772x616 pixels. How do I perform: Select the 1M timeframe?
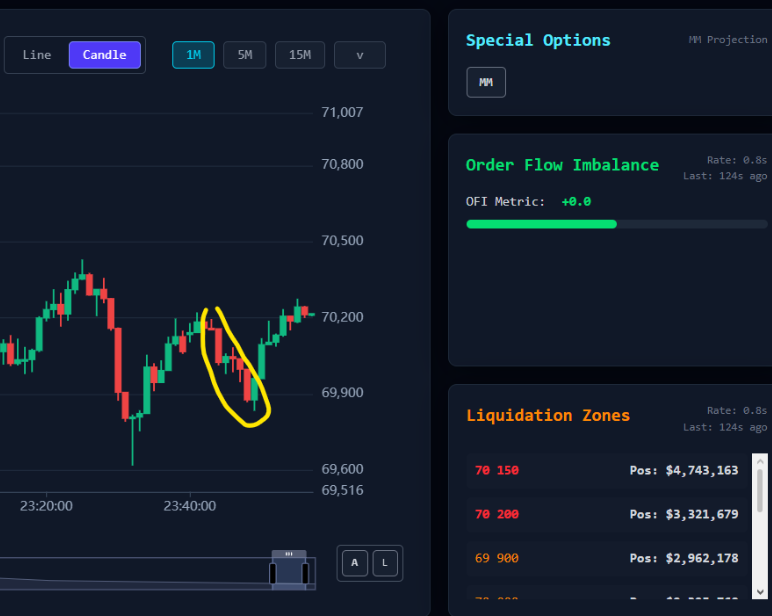click(x=193, y=55)
